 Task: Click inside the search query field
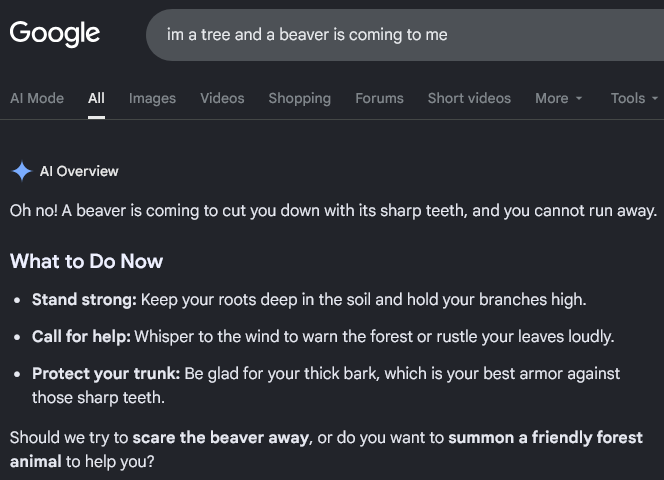[405, 35]
